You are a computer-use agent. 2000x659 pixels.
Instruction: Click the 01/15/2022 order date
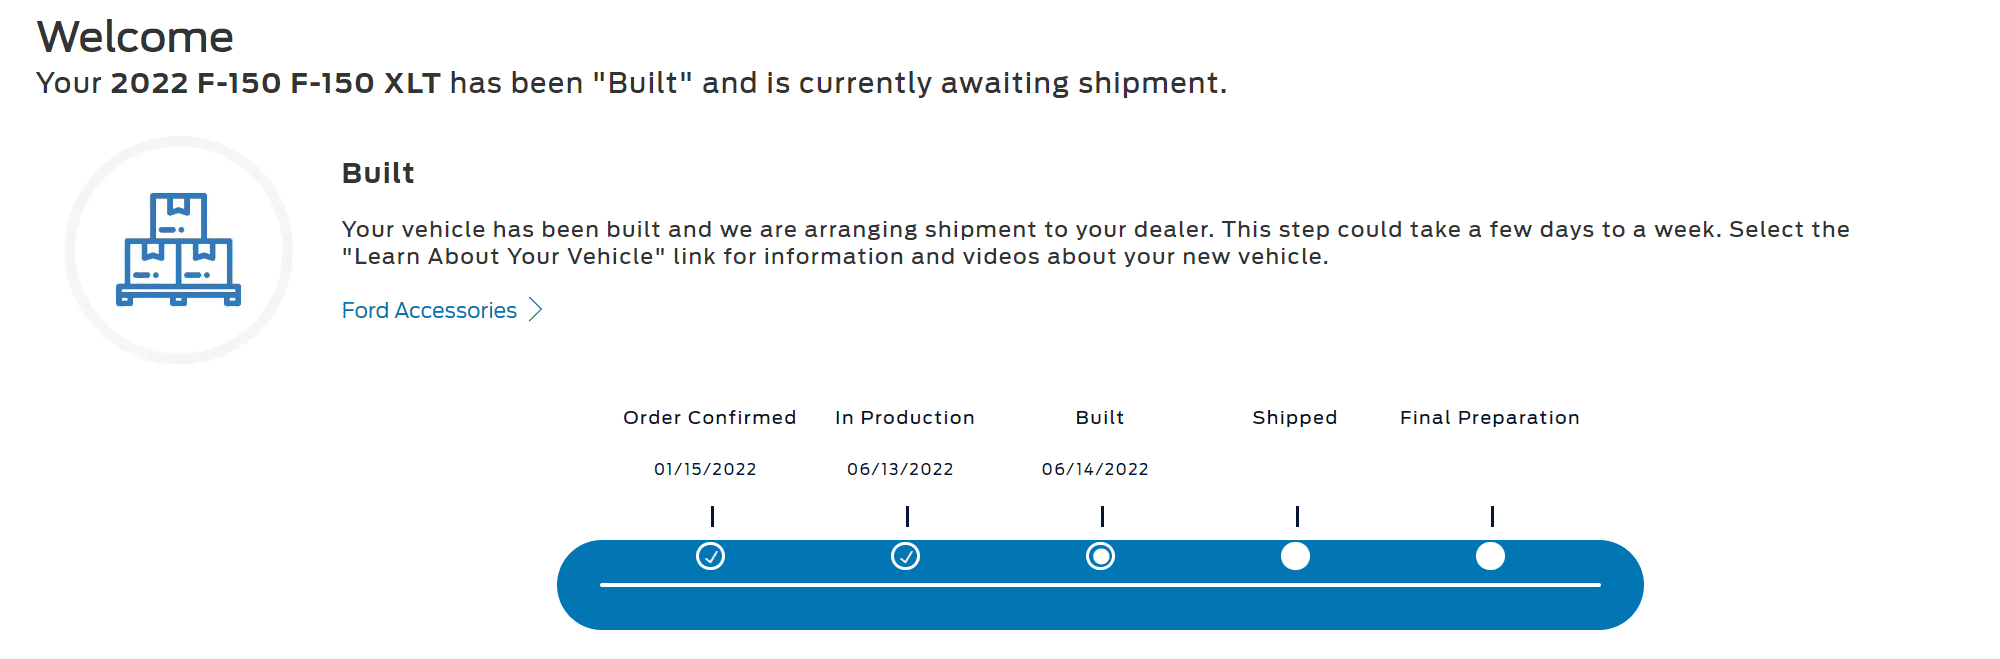(705, 469)
